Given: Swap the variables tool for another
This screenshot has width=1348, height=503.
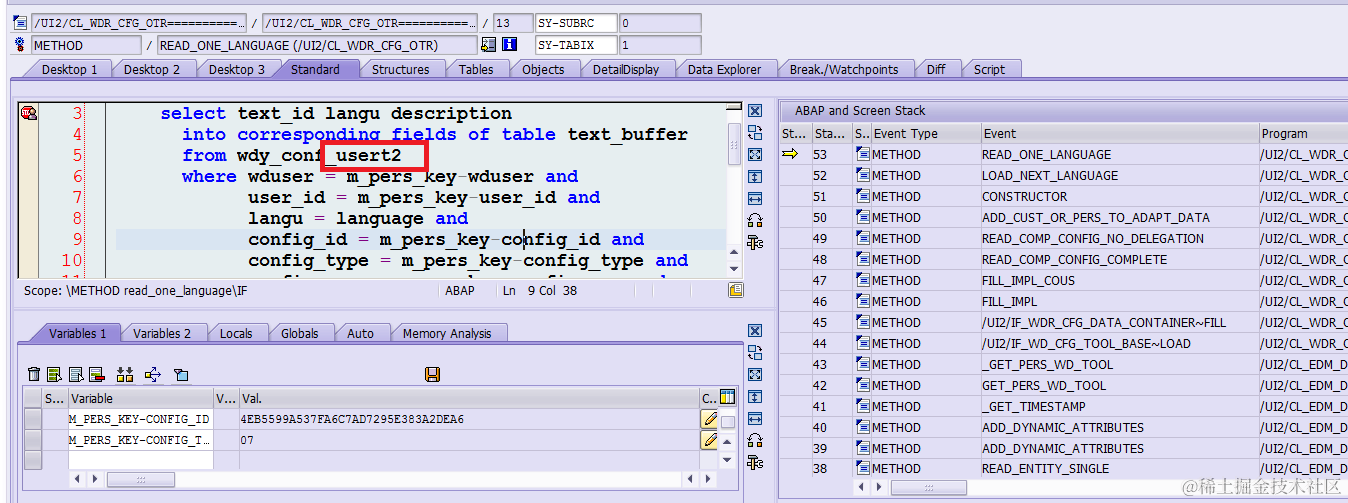Looking at the screenshot, I should [755, 353].
